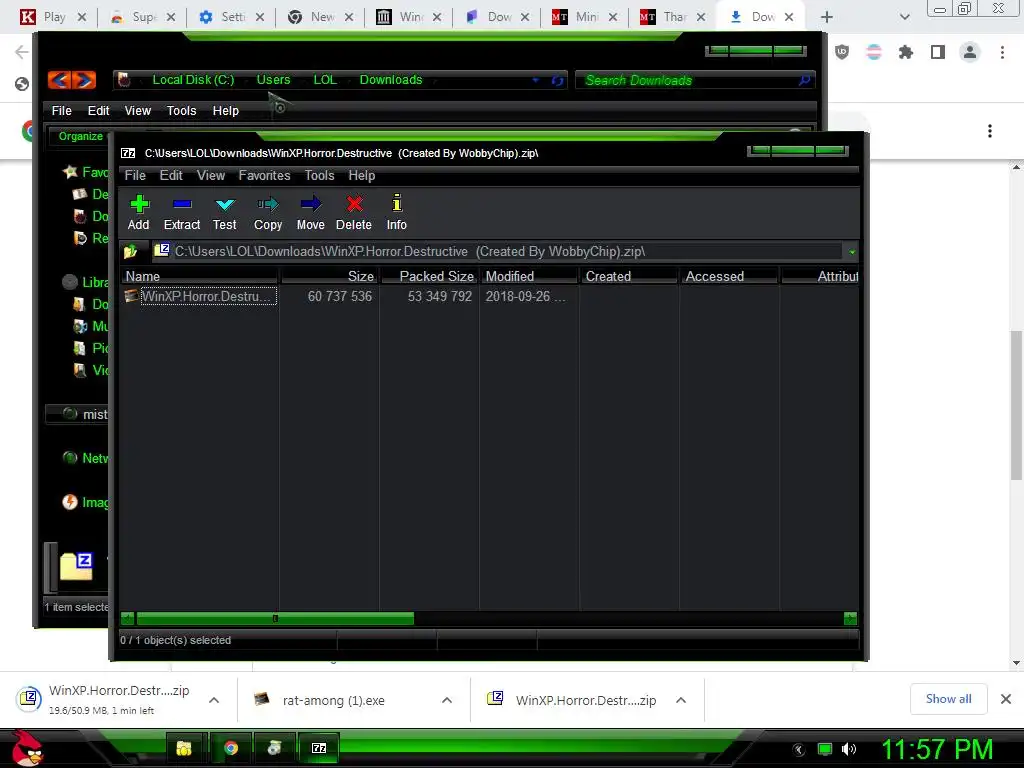This screenshot has width=1024, height=768.
Task: Open Explorer Help menu
Action: (225, 111)
